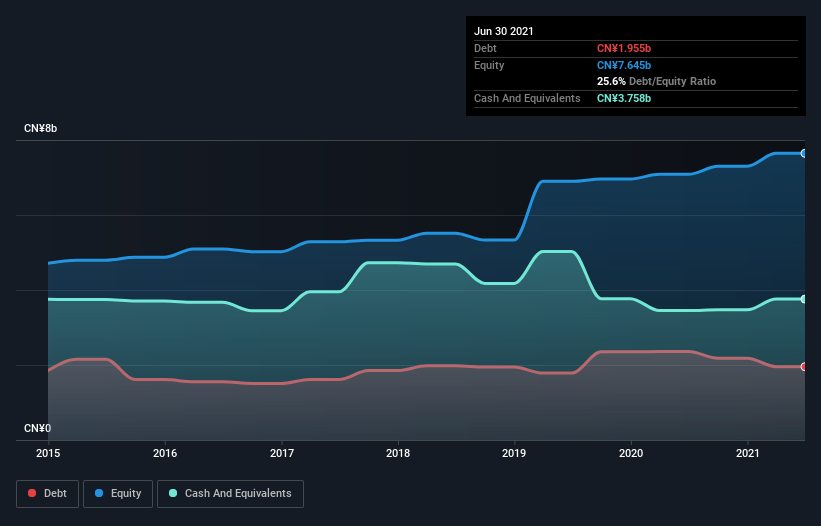
Task: Click the teal Cash endpoint marker
Action: [803, 299]
